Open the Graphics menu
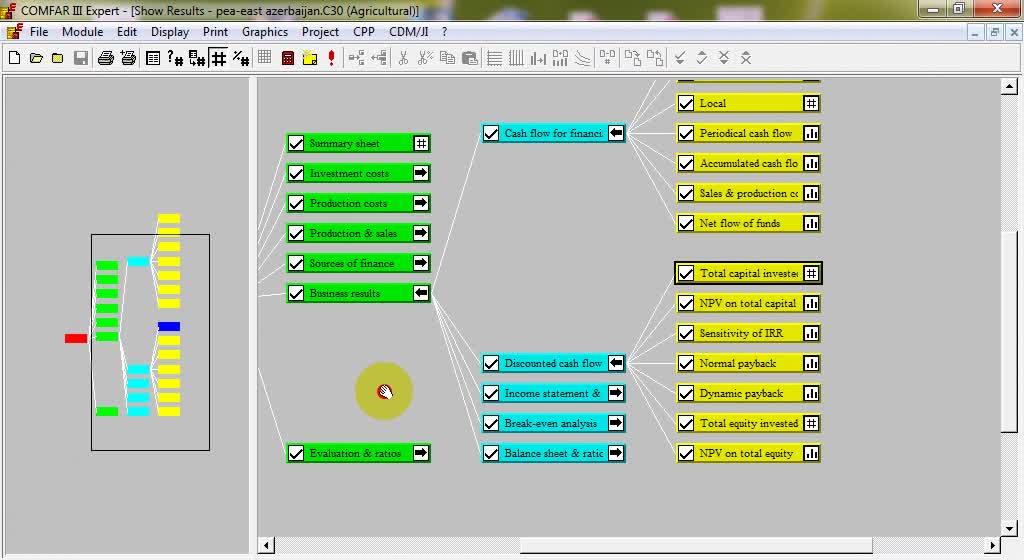Screen dimensions: 1024x560 [265, 32]
